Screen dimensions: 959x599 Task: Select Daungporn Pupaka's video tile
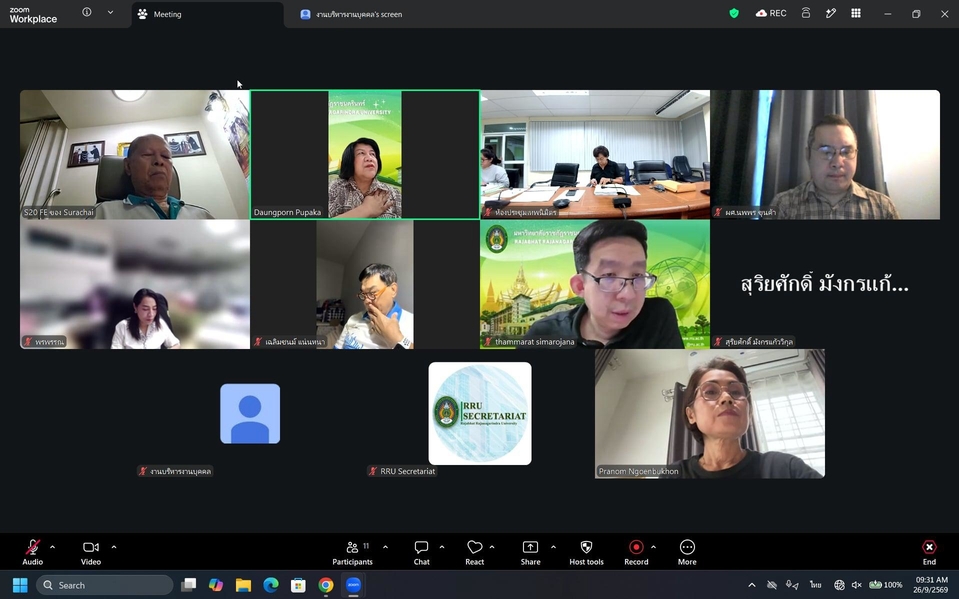(365, 155)
